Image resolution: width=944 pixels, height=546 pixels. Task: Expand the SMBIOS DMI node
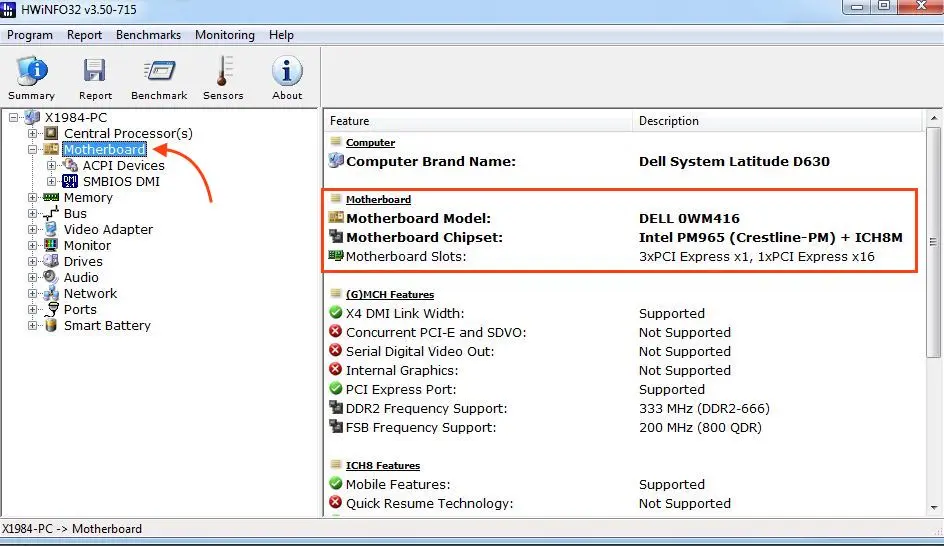(52, 181)
